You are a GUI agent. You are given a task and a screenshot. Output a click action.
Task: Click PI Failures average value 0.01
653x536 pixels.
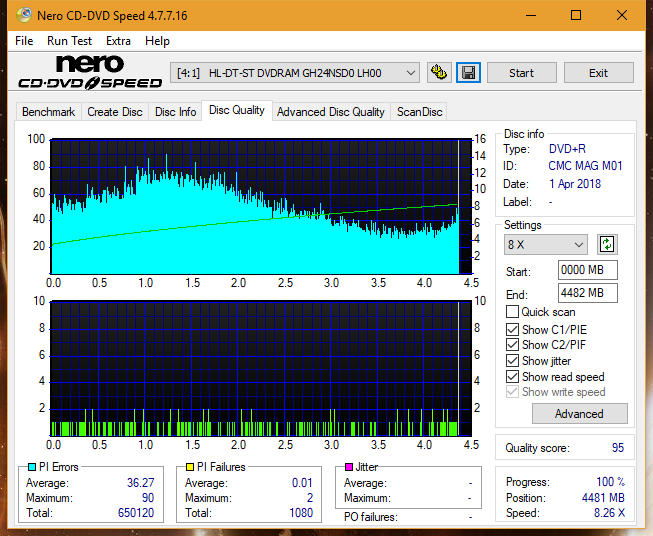(x=302, y=483)
